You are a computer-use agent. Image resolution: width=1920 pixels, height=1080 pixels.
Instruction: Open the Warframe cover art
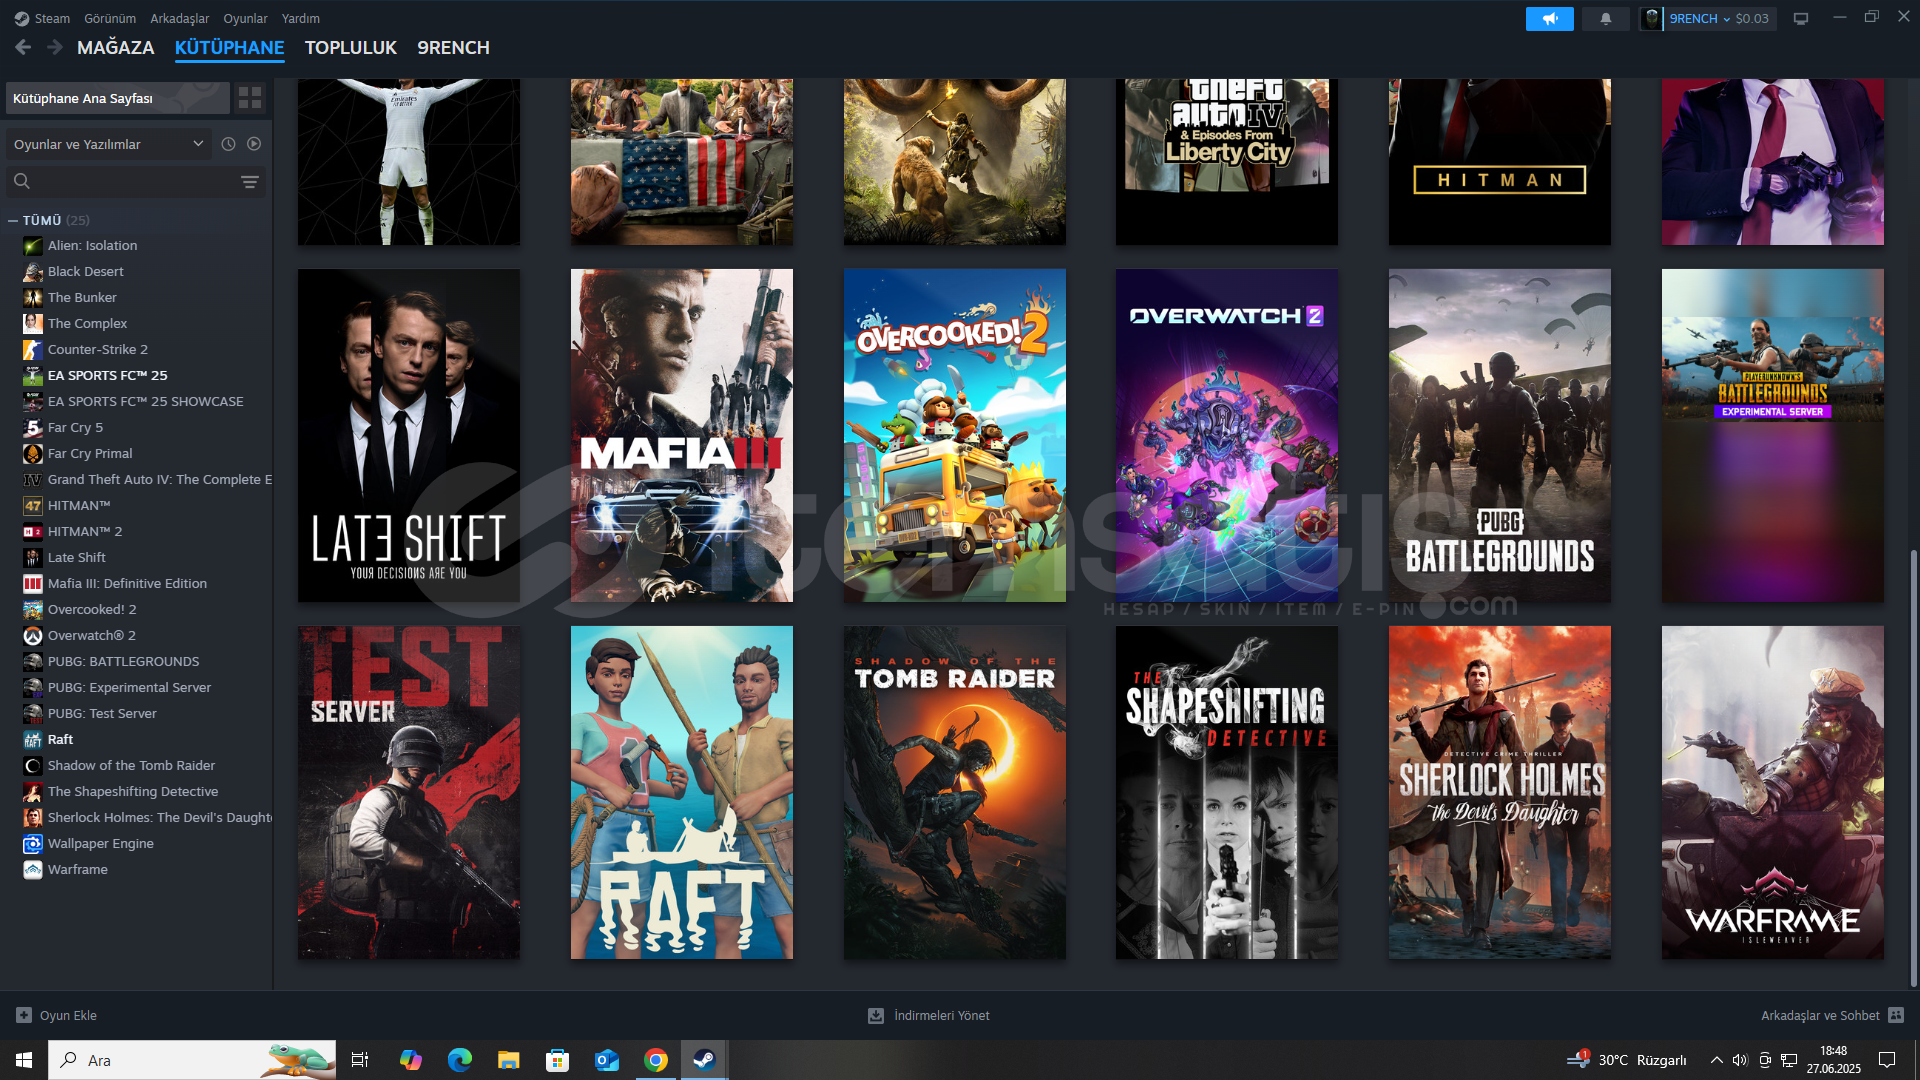1773,793
